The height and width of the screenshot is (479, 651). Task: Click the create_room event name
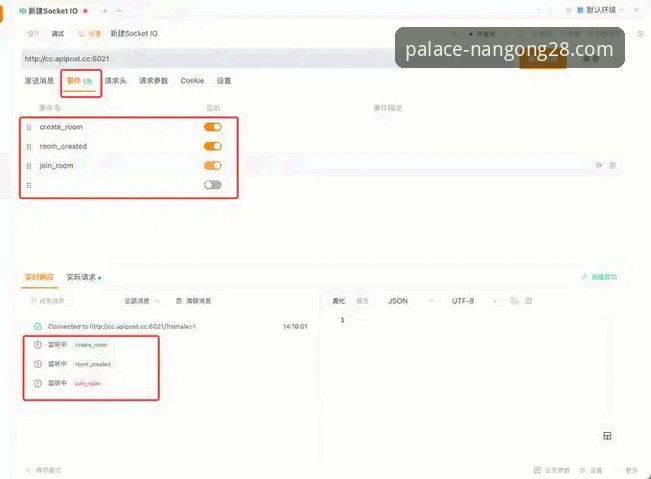61,127
